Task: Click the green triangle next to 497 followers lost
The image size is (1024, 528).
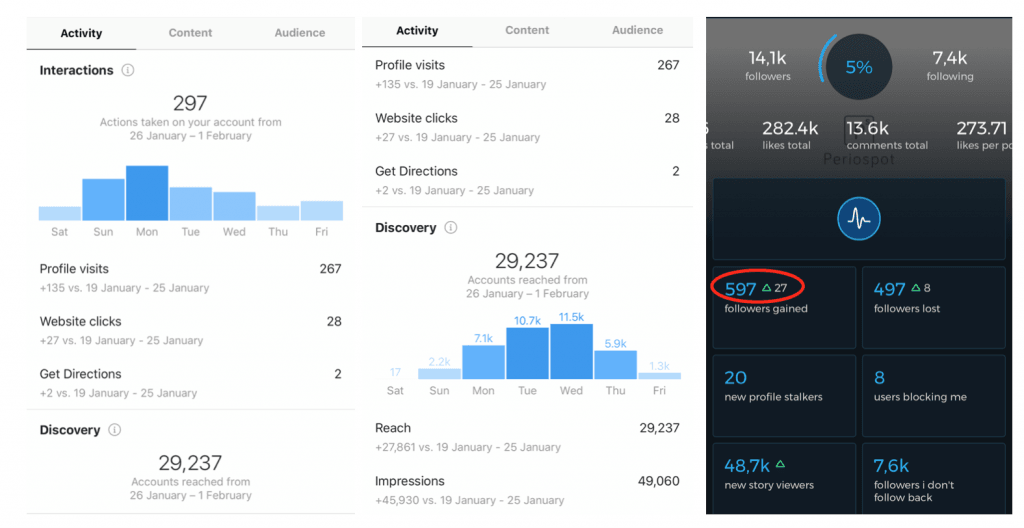Action: point(916,288)
